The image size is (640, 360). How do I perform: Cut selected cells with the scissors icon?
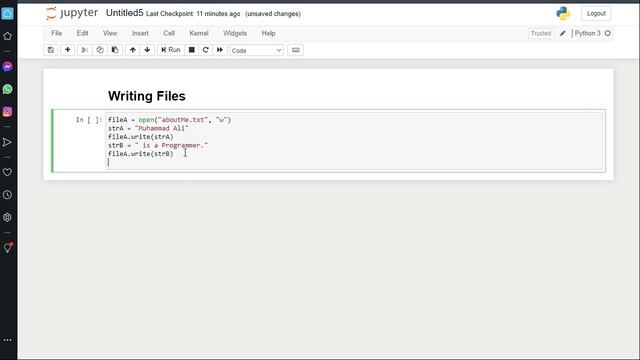coord(84,50)
